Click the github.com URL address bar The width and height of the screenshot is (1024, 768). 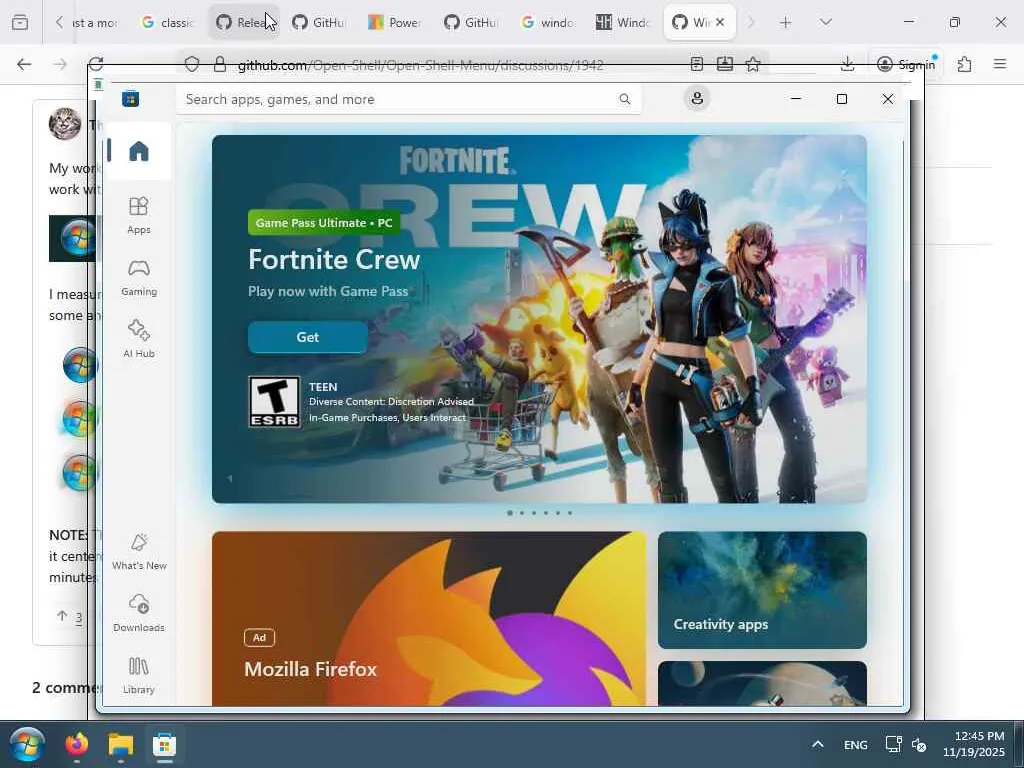(x=421, y=65)
